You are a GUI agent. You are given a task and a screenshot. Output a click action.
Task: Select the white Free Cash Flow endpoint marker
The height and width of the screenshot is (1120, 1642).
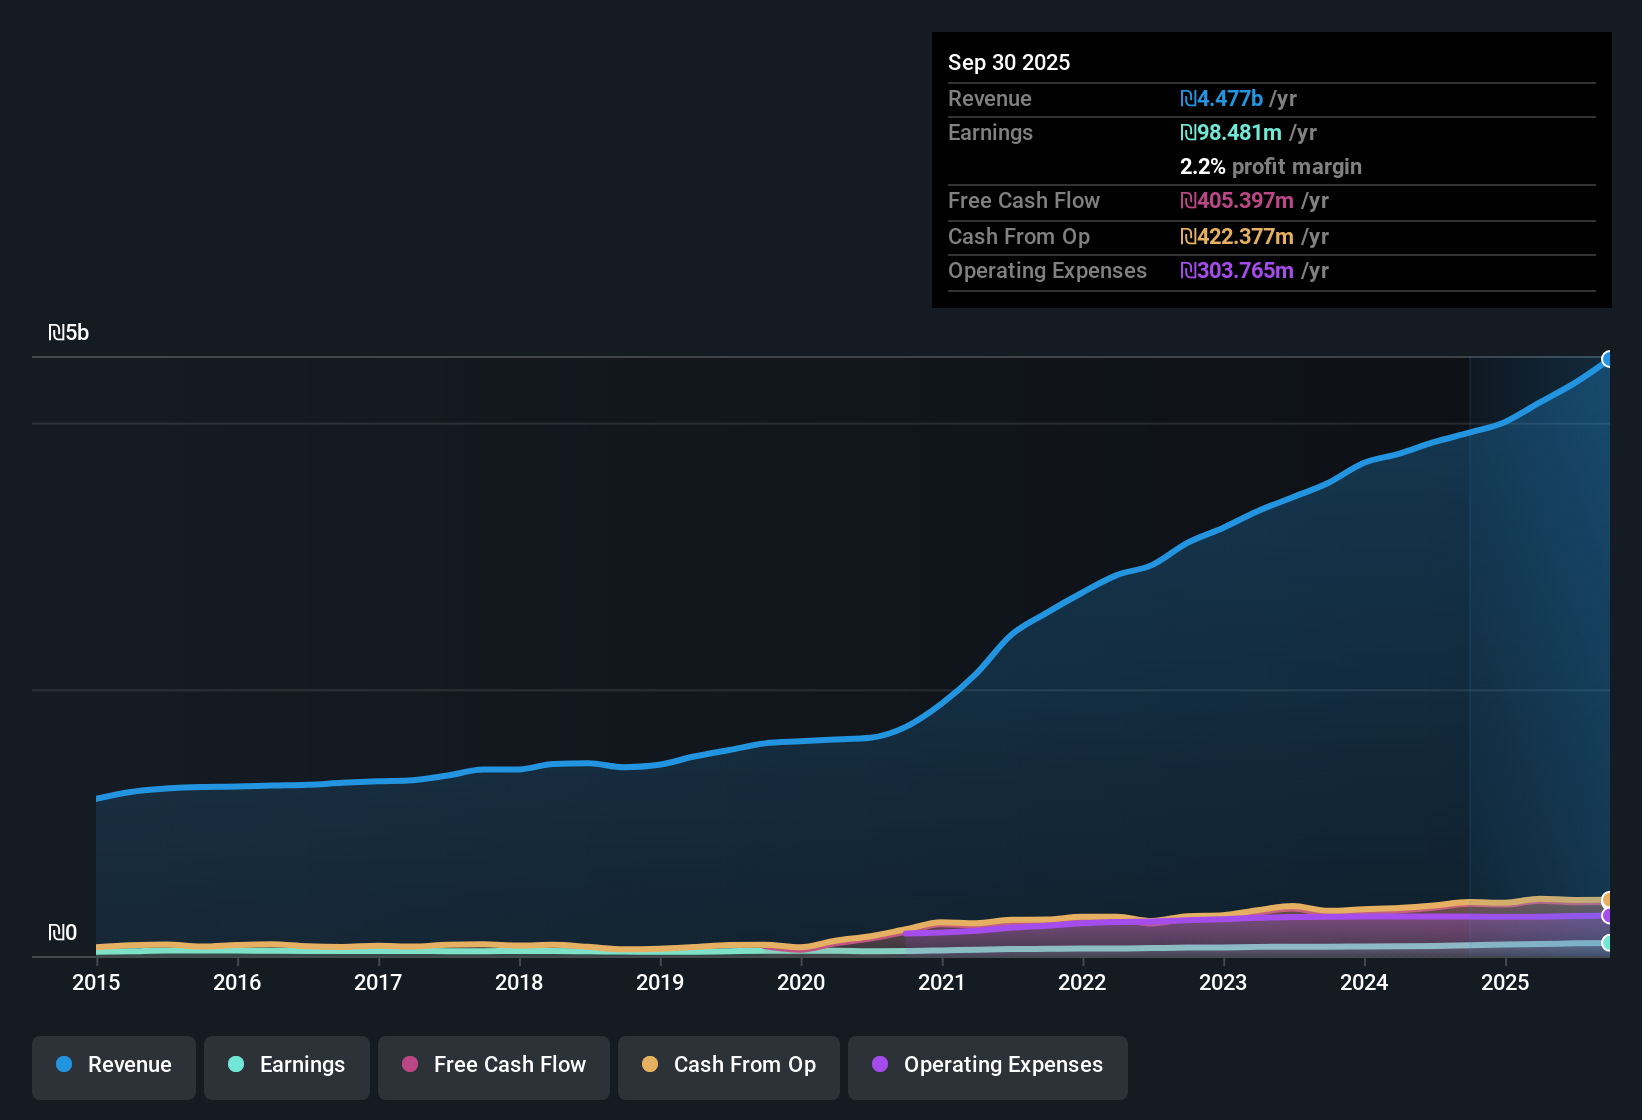pos(1608,906)
